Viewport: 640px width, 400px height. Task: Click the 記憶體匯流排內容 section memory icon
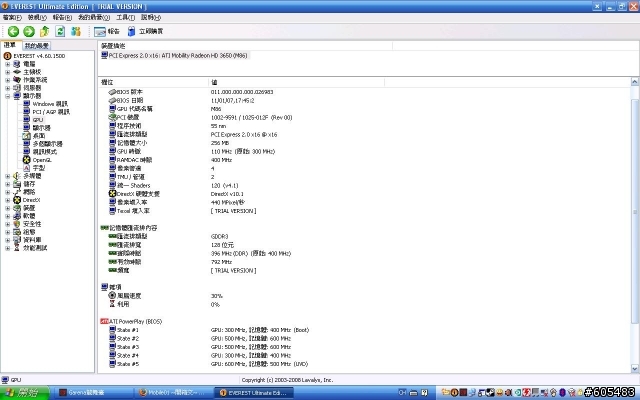point(104,228)
